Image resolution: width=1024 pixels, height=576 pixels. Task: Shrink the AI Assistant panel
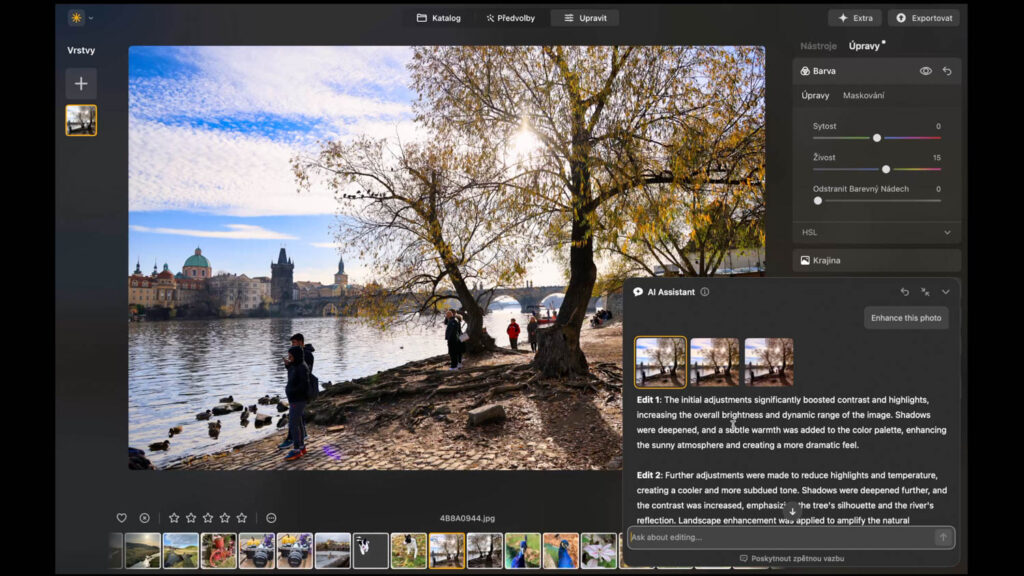[x=925, y=292]
